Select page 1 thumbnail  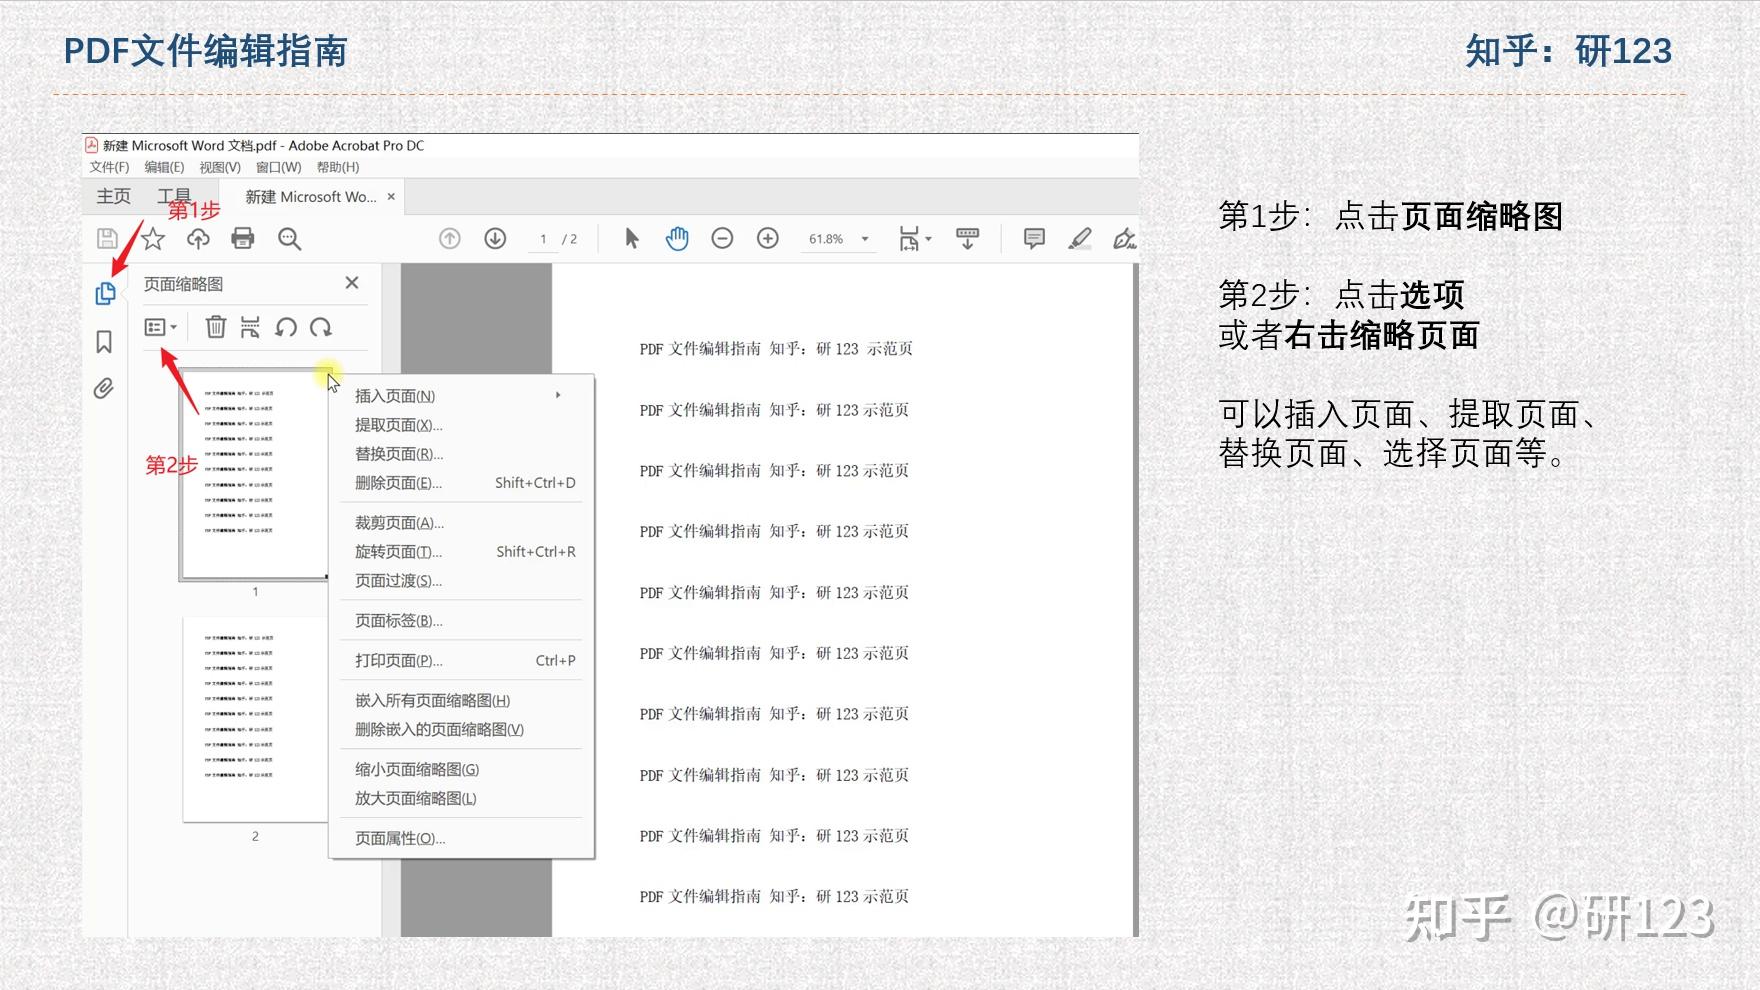click(255, 475)
